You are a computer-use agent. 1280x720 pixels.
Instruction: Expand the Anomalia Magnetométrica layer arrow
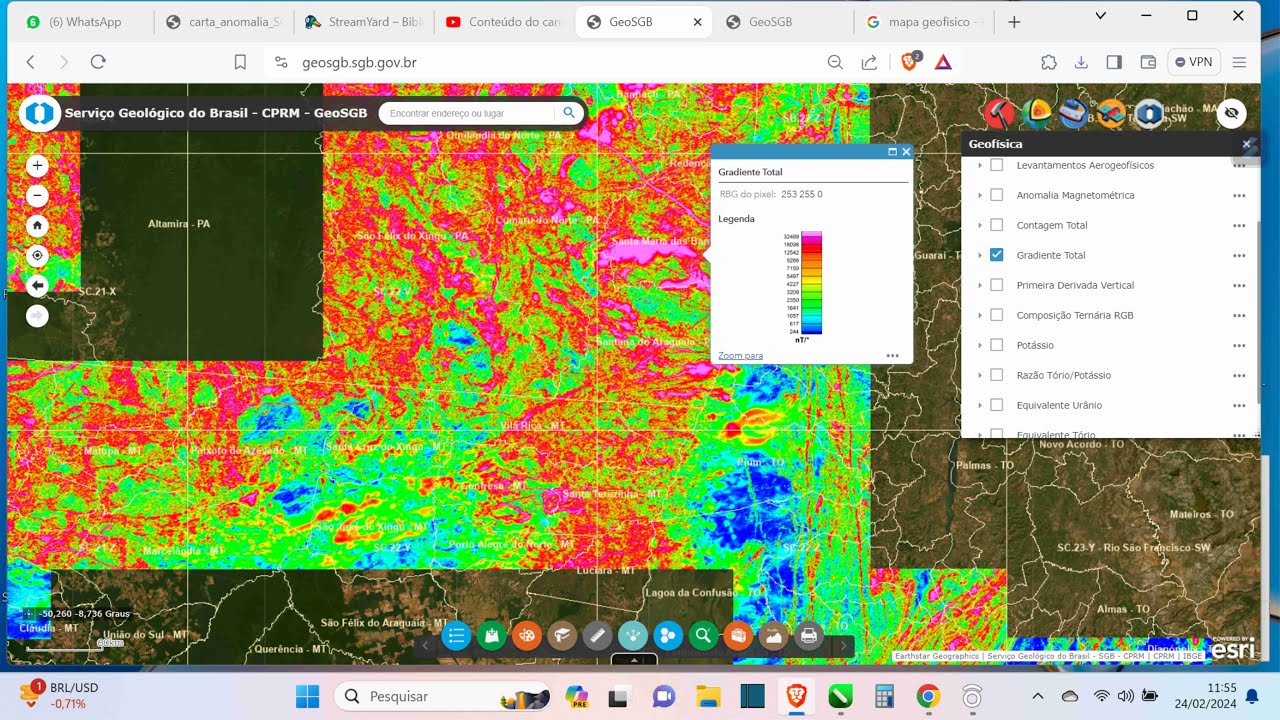point(980,195)
